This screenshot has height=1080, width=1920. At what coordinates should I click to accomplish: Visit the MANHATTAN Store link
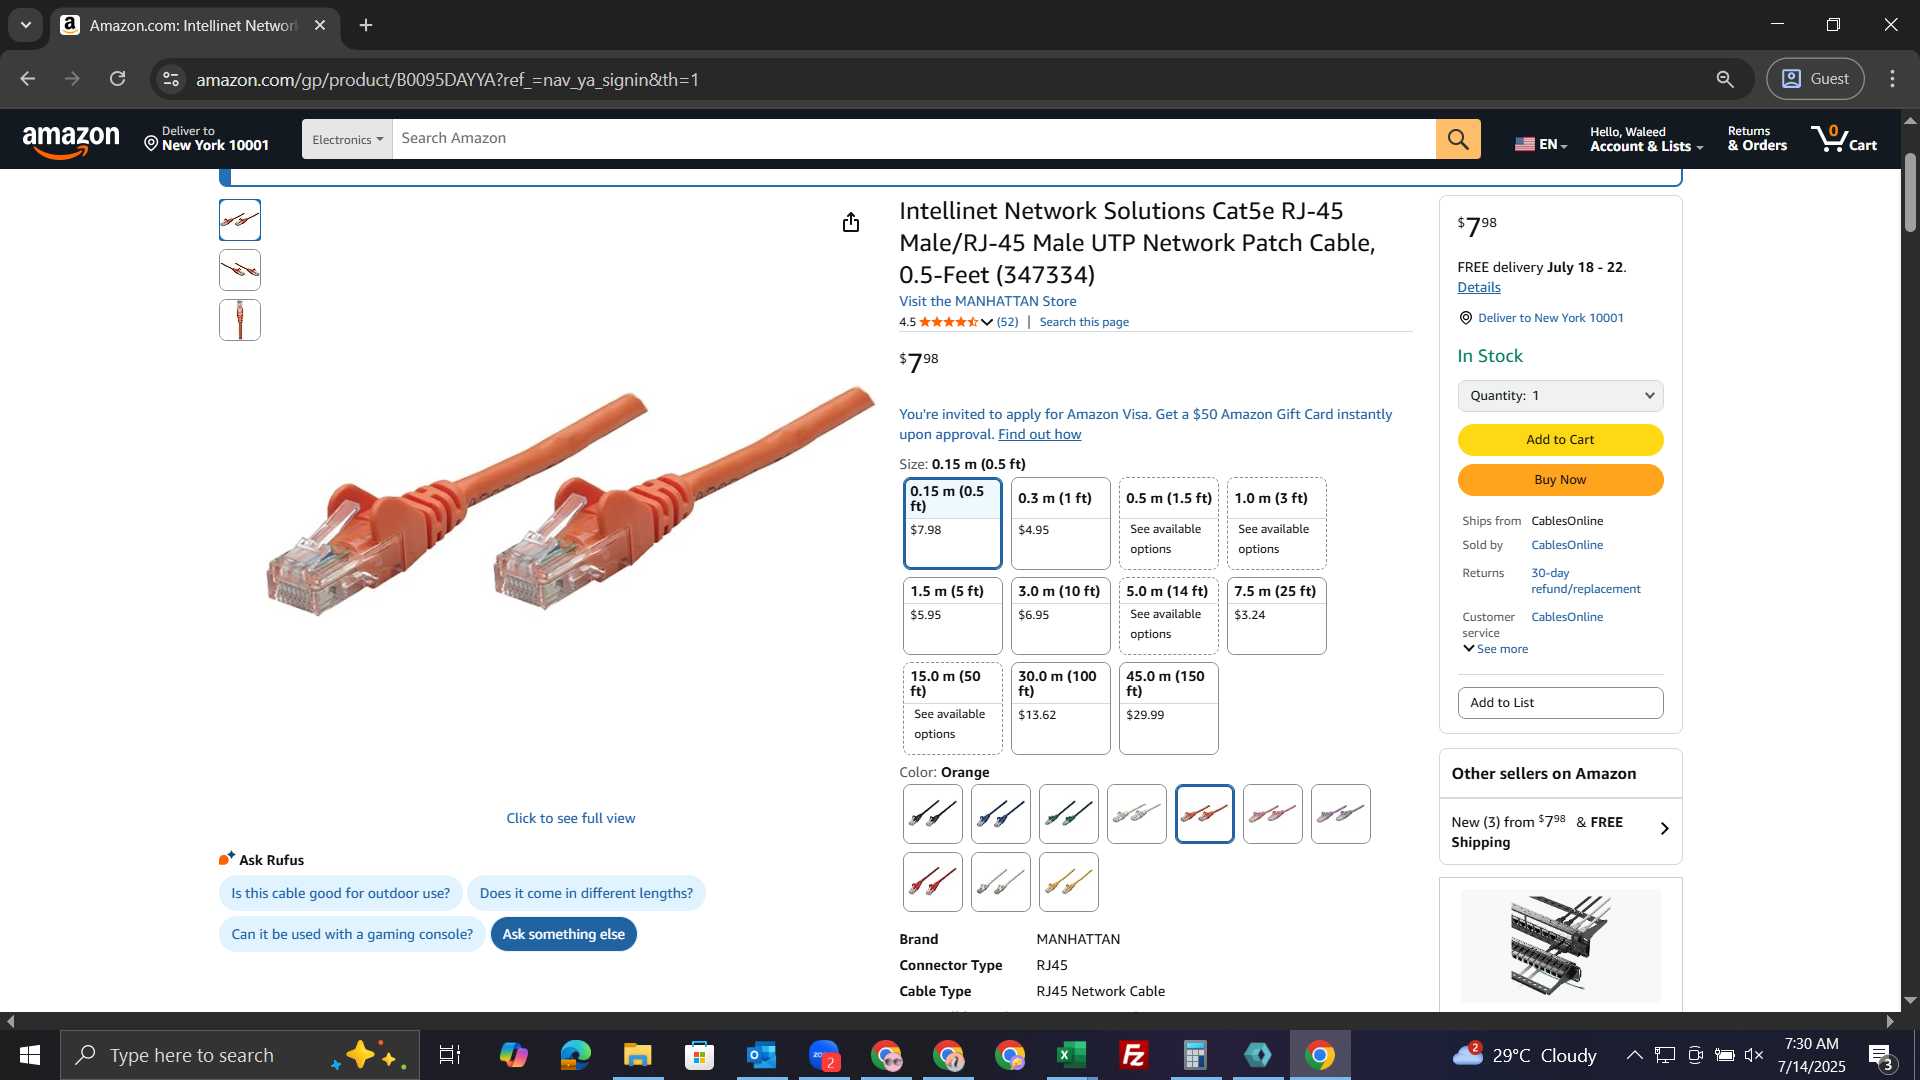click(987, 301)
